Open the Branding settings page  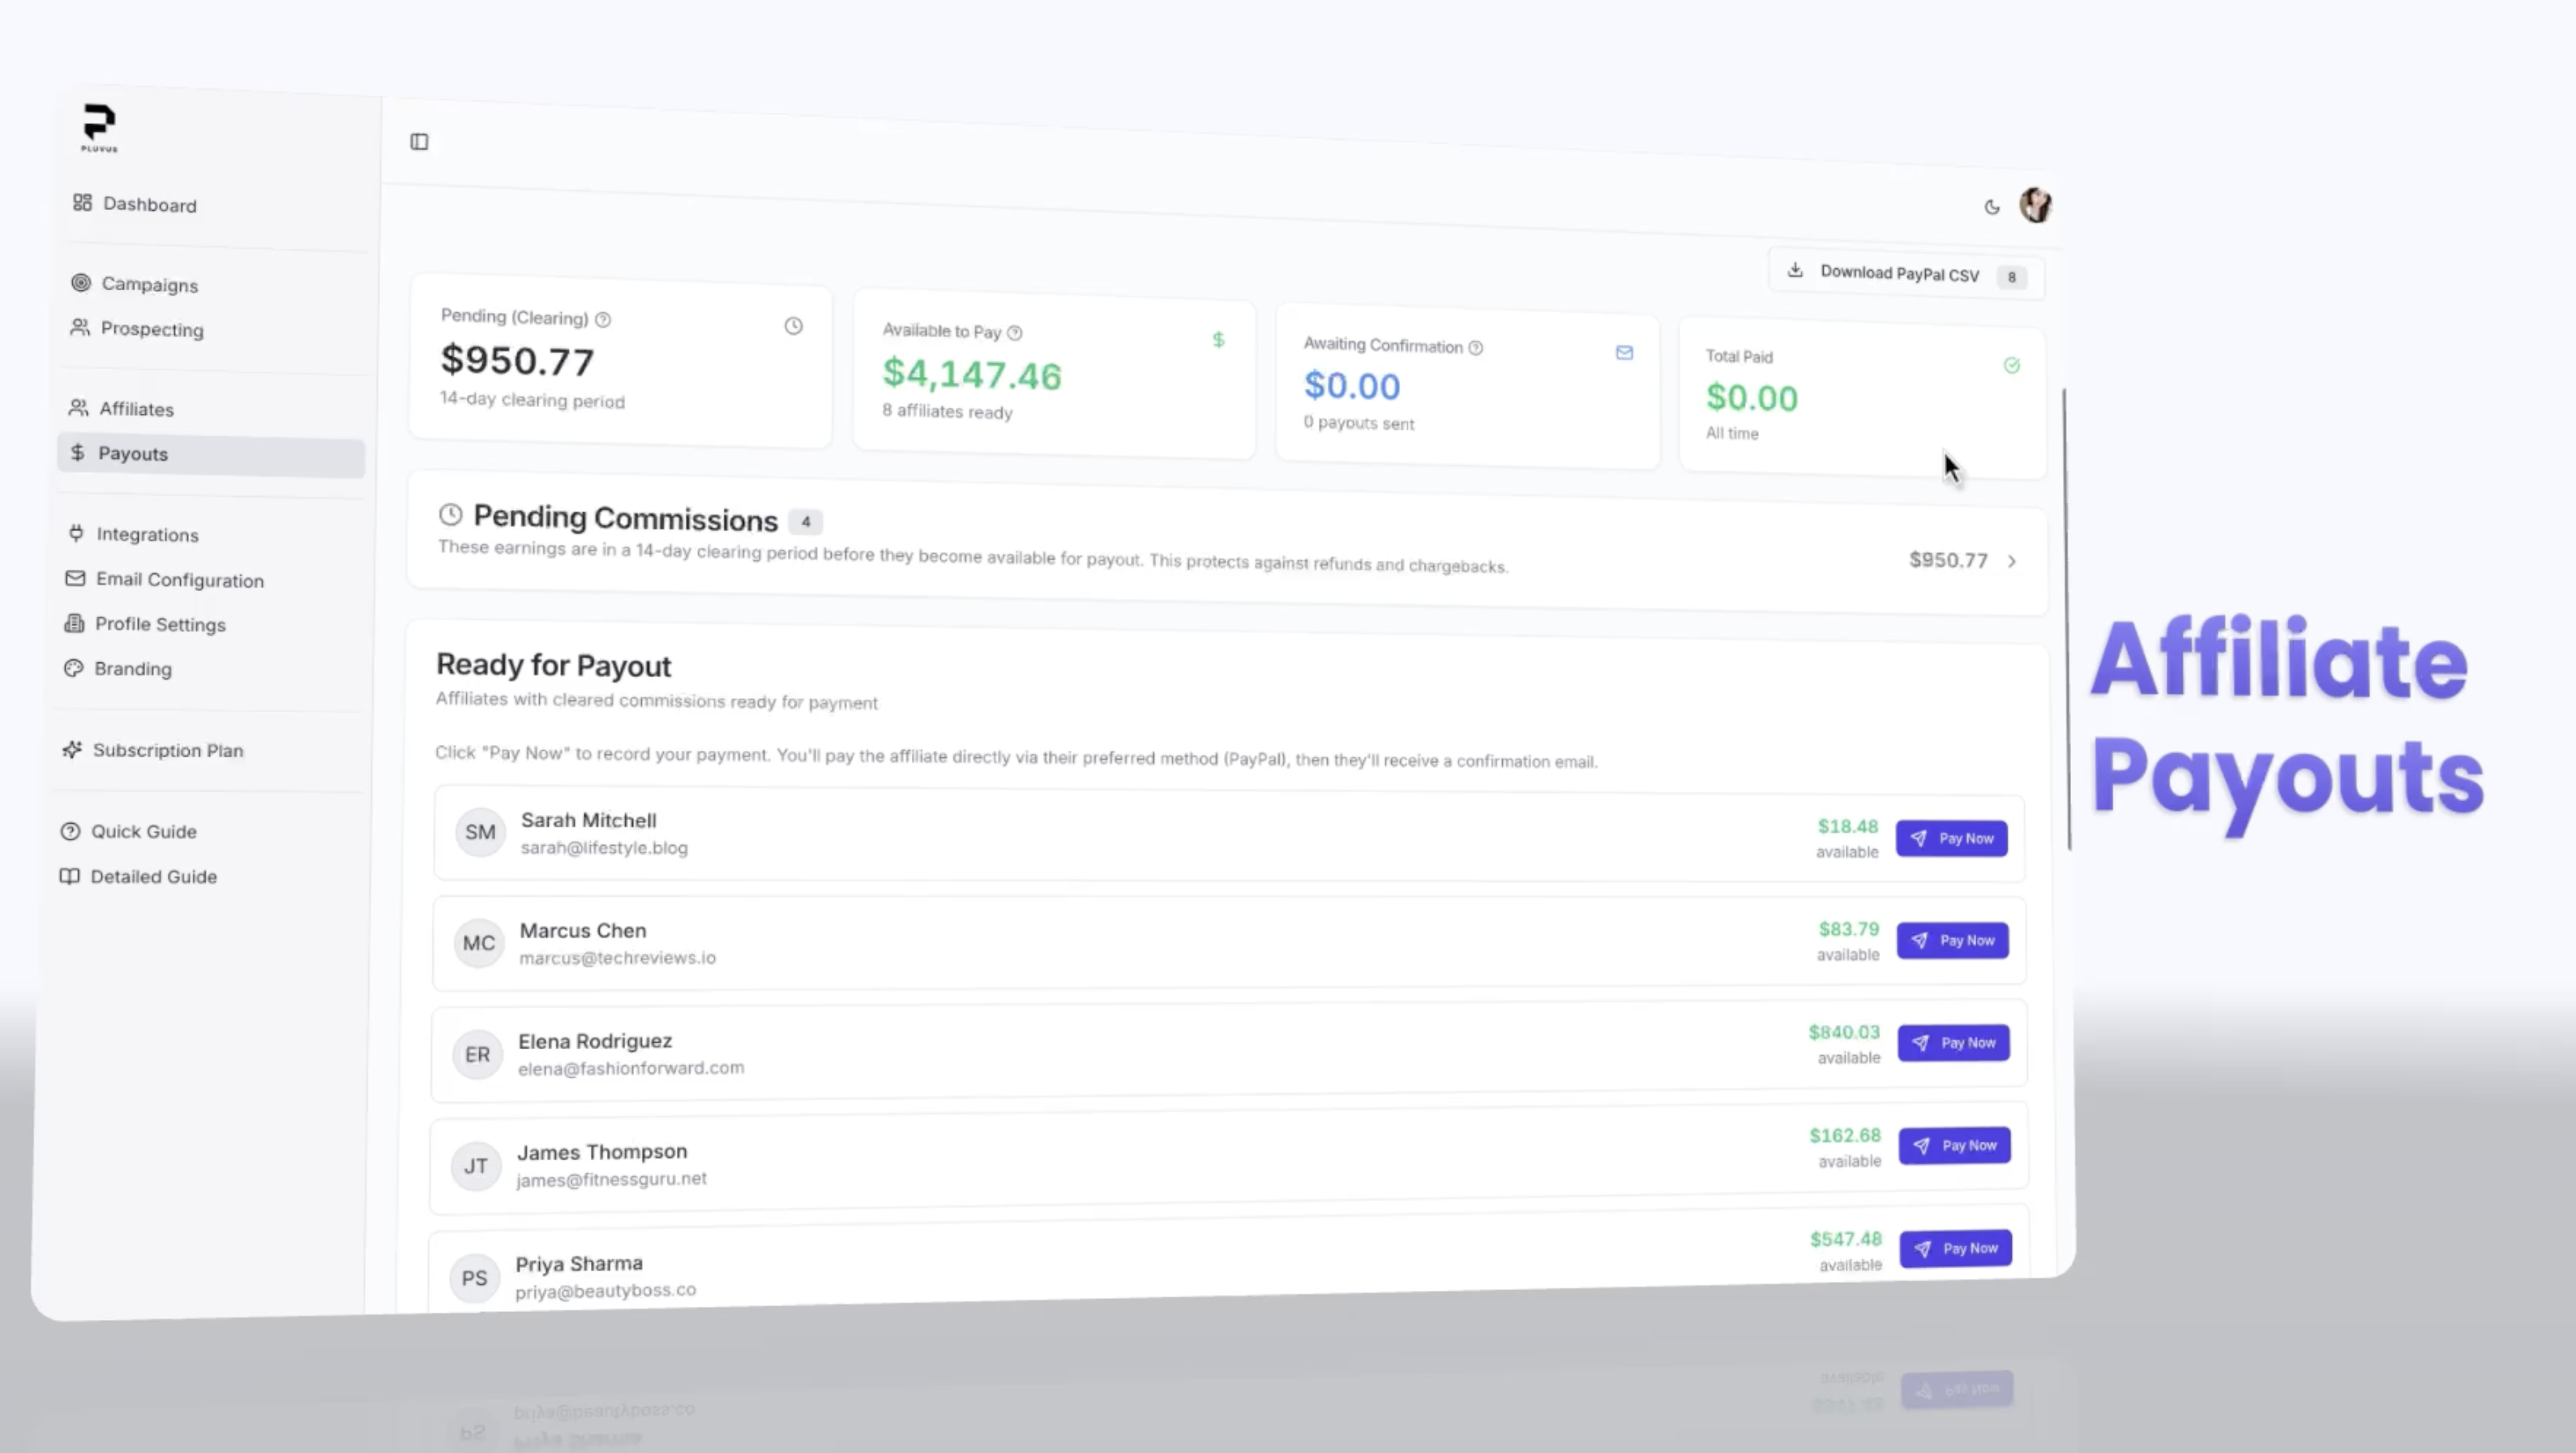[133, 669]
